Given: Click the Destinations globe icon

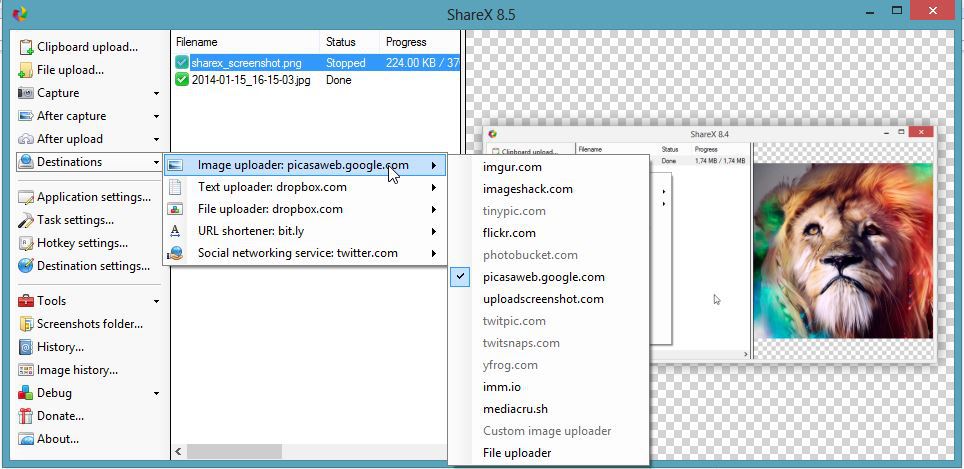Looking at the screenshot, I should 26,162.
